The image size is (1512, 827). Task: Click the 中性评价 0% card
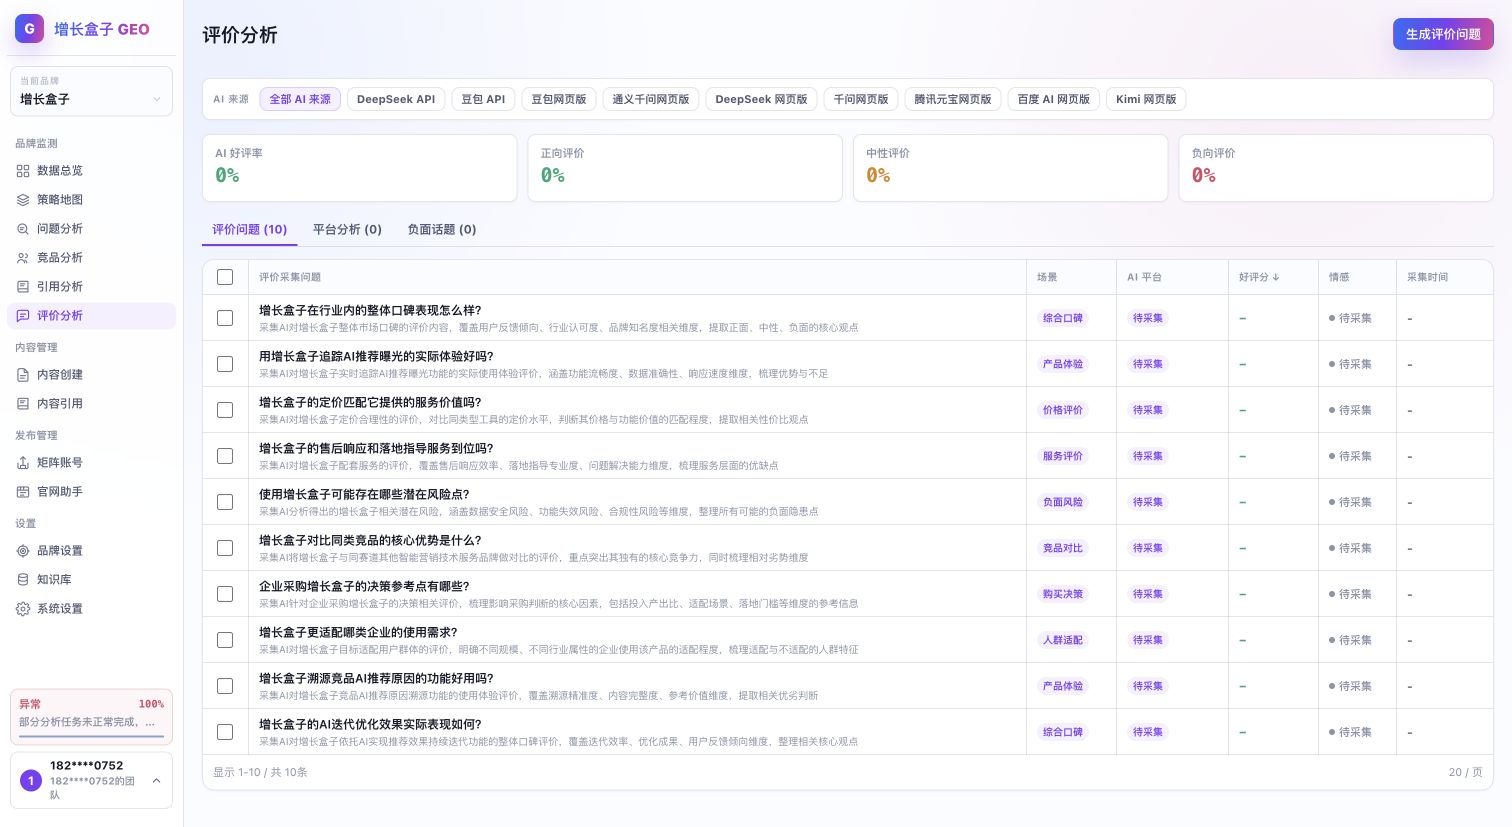click(1011, 168)
